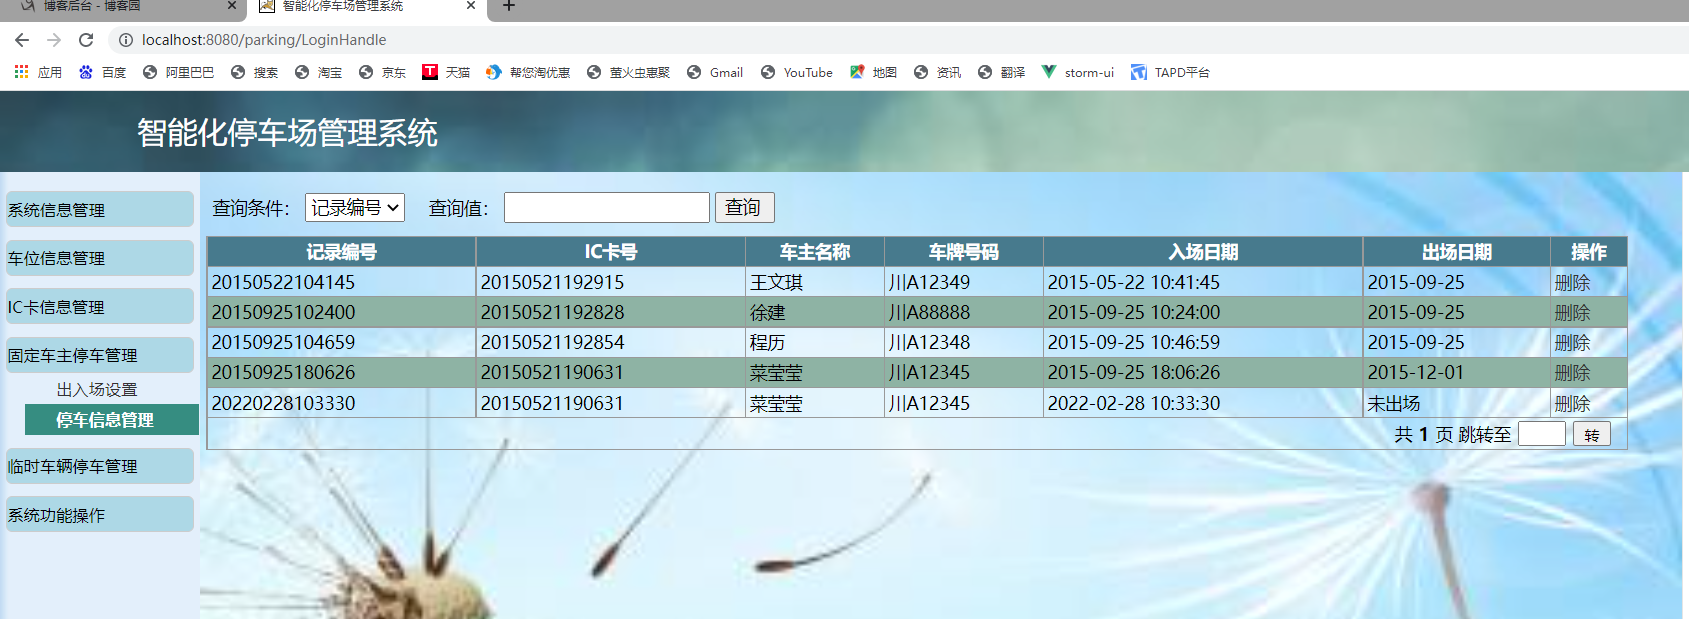Click the address bar URL

(x=264, y=40)
